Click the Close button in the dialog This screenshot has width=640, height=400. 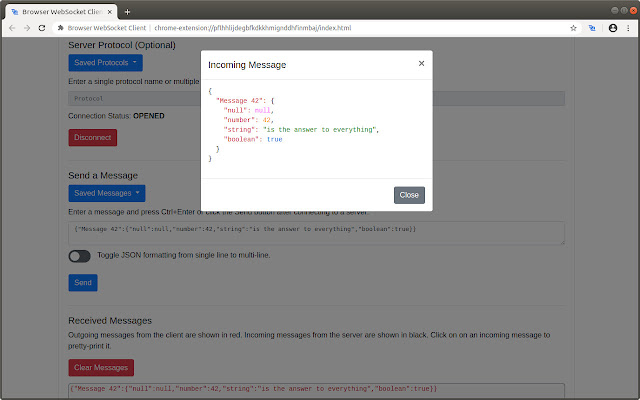tap(409, 195)
